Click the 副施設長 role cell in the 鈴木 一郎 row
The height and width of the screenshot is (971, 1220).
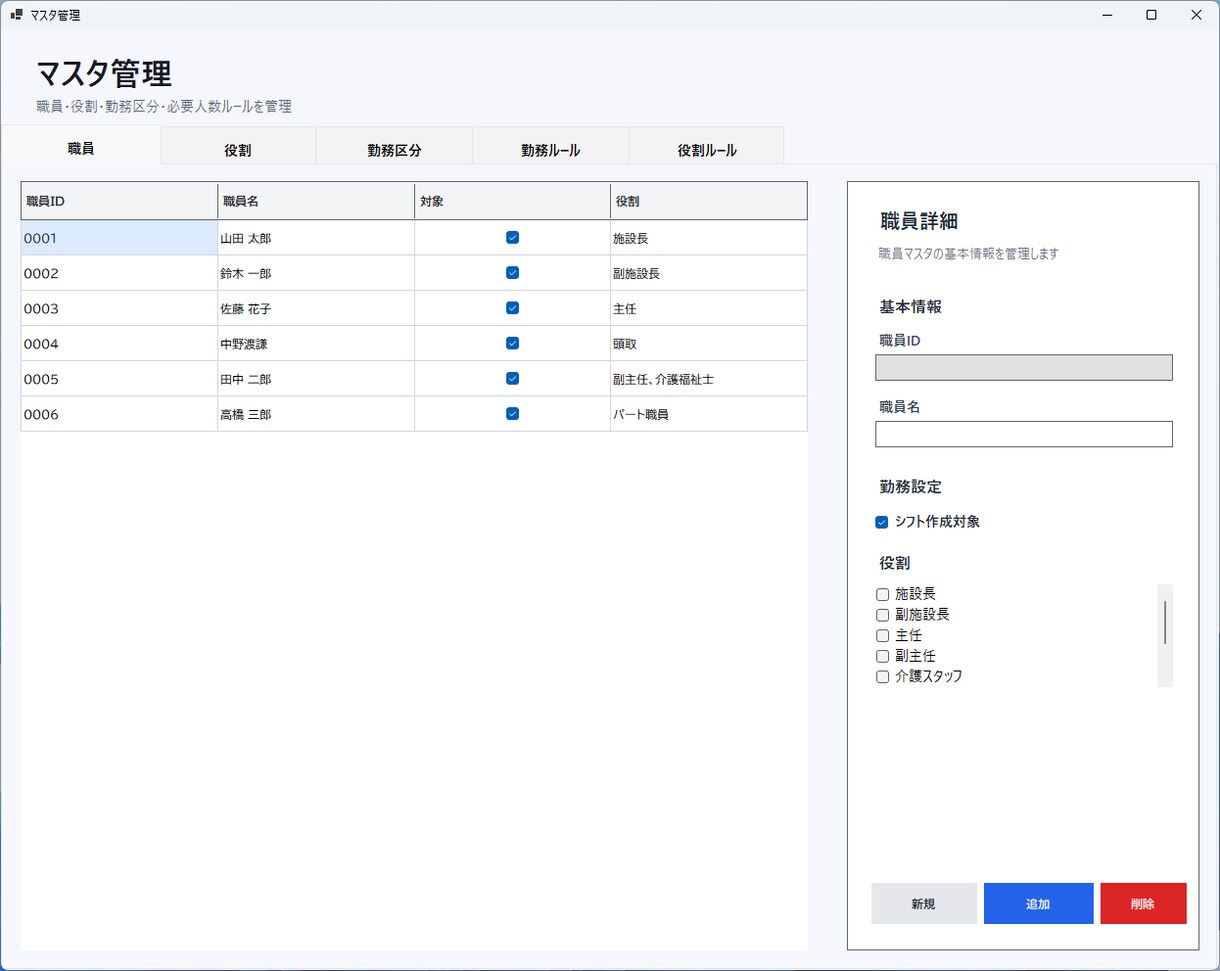click(709, 273)
